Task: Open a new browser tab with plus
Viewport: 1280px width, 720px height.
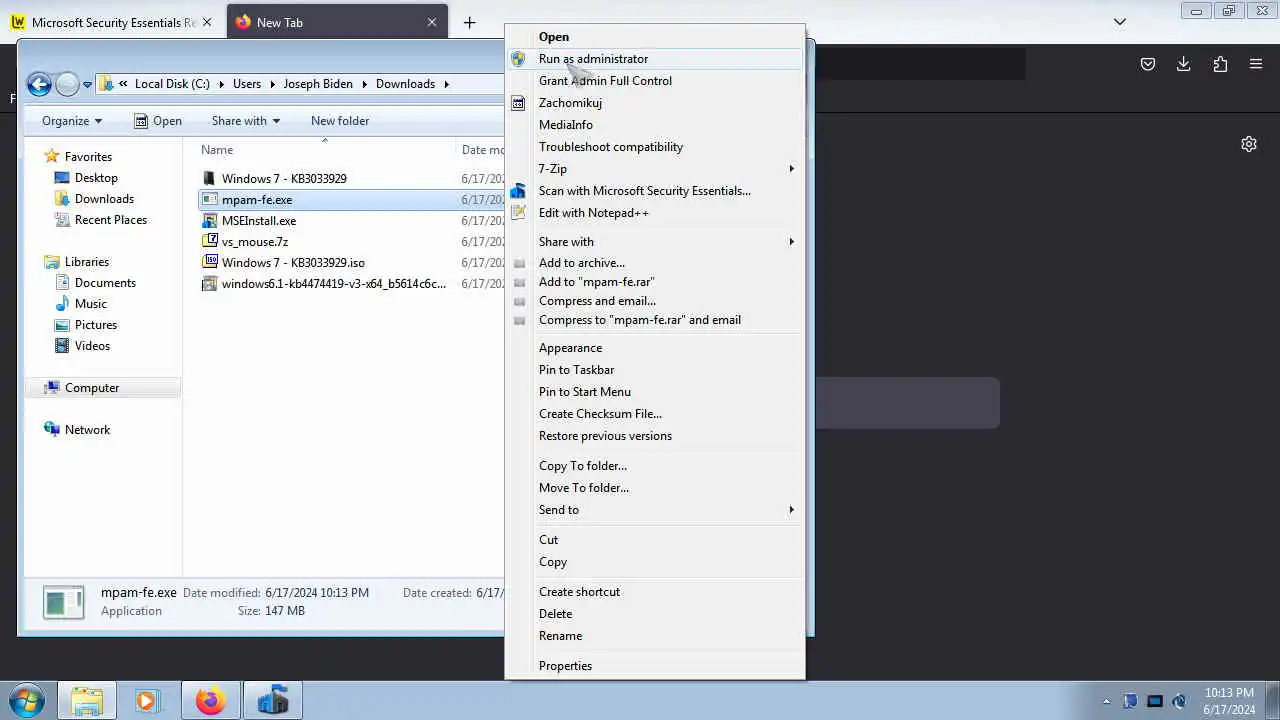Action: (x=469, y=22)
